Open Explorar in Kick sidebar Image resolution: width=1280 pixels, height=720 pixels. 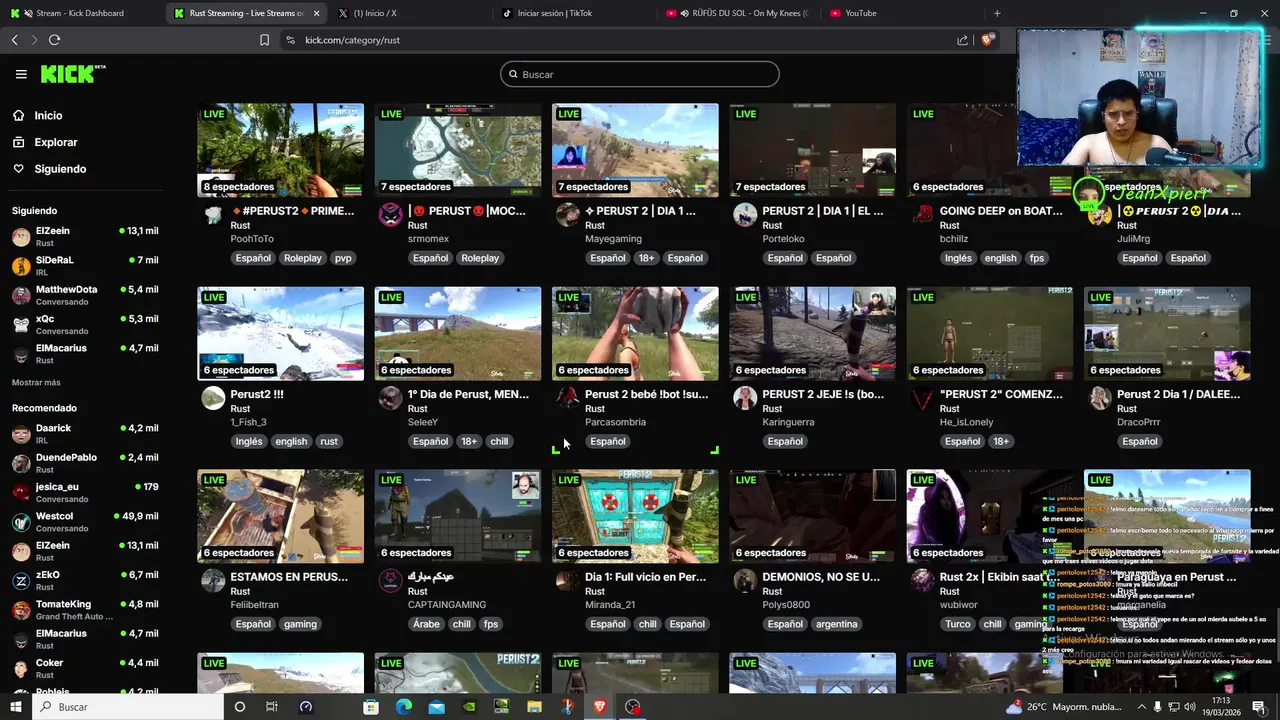(55, 142)
